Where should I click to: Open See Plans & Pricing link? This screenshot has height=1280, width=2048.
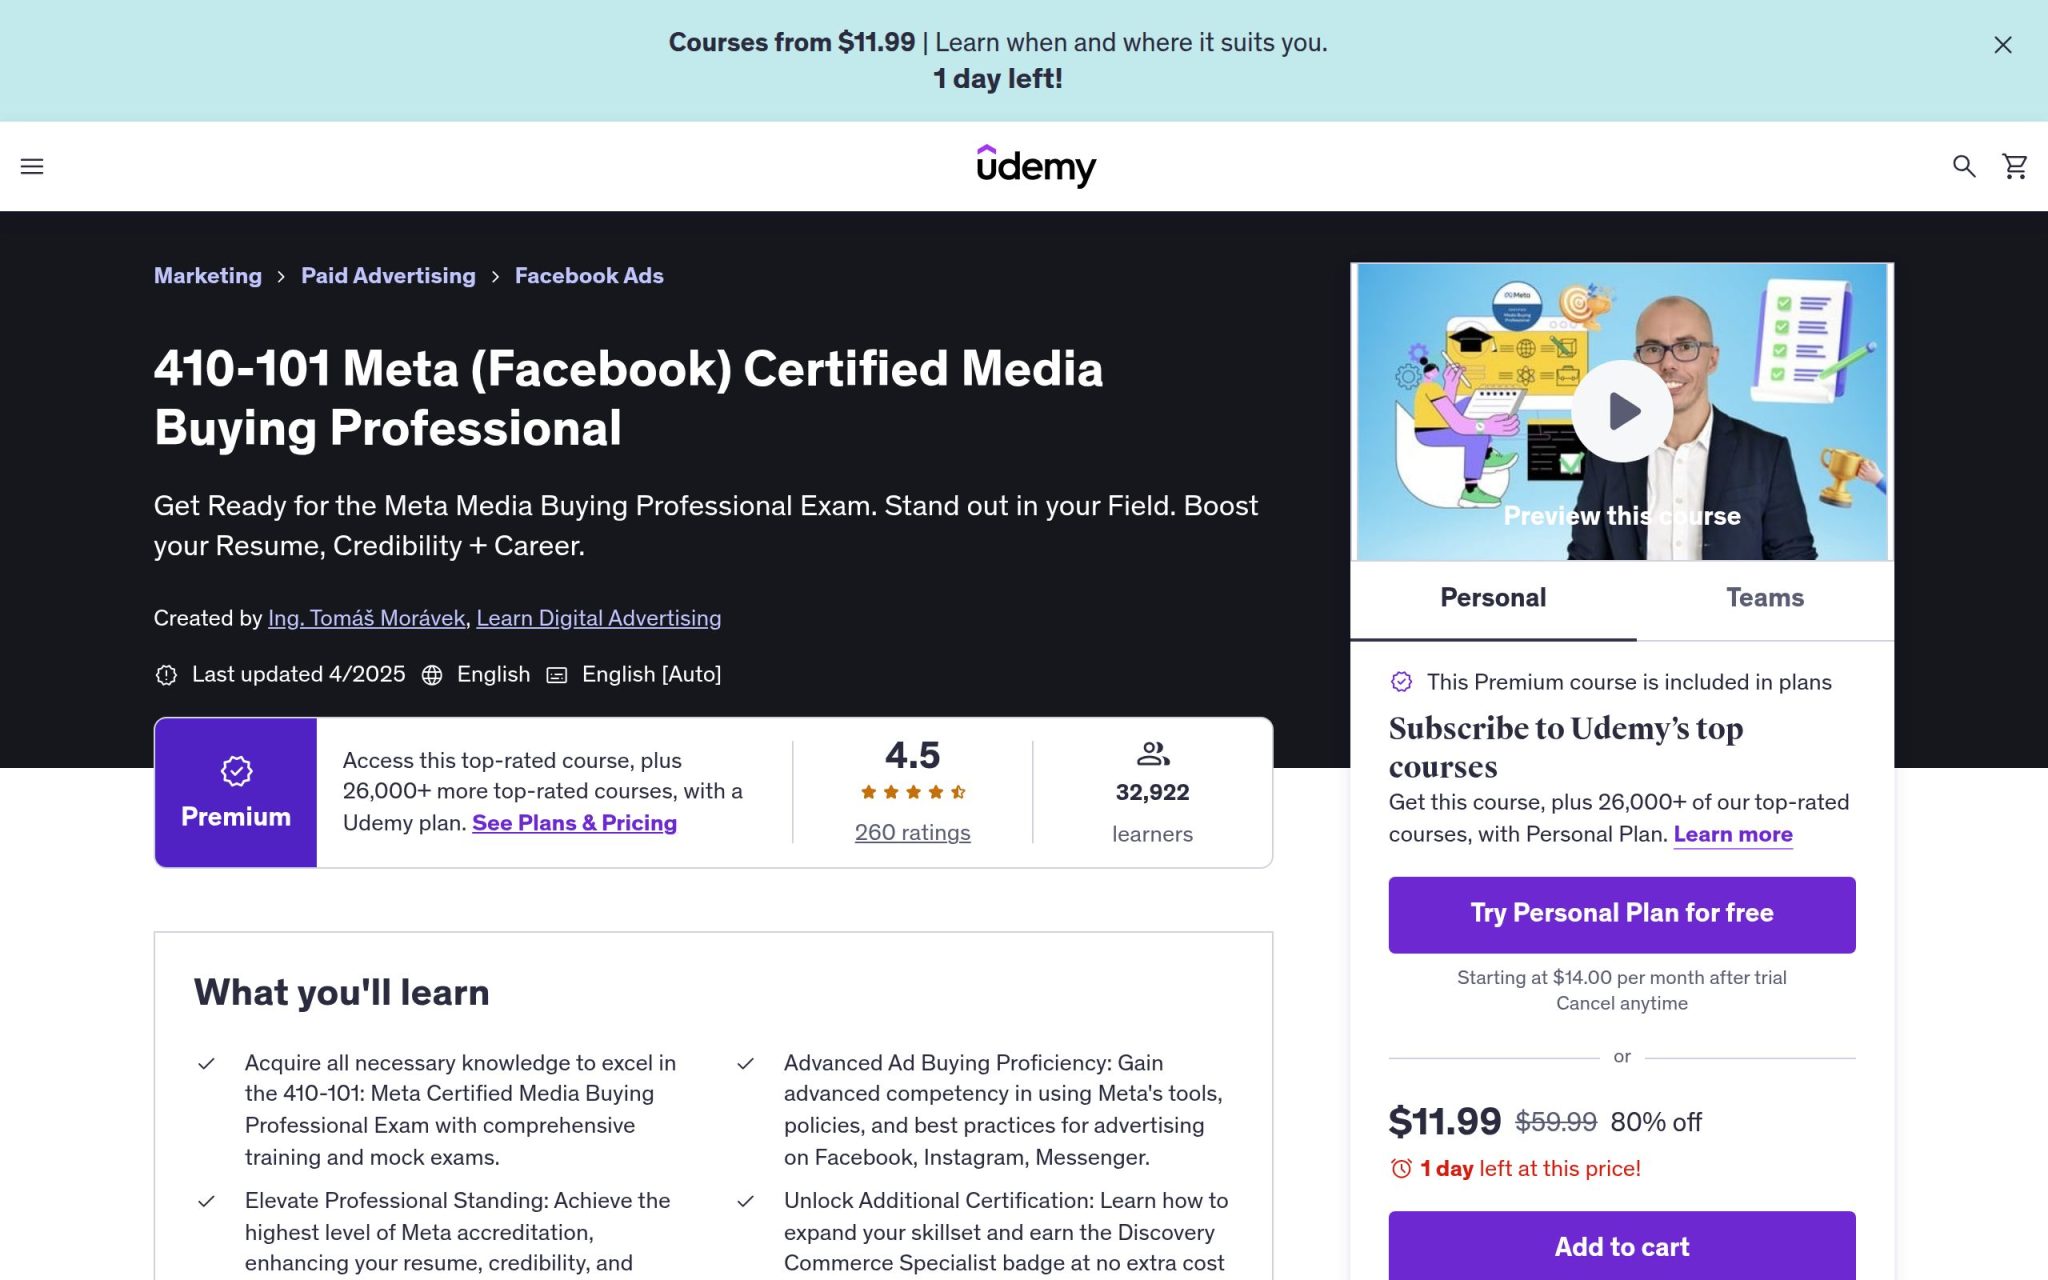coord(575,822)
